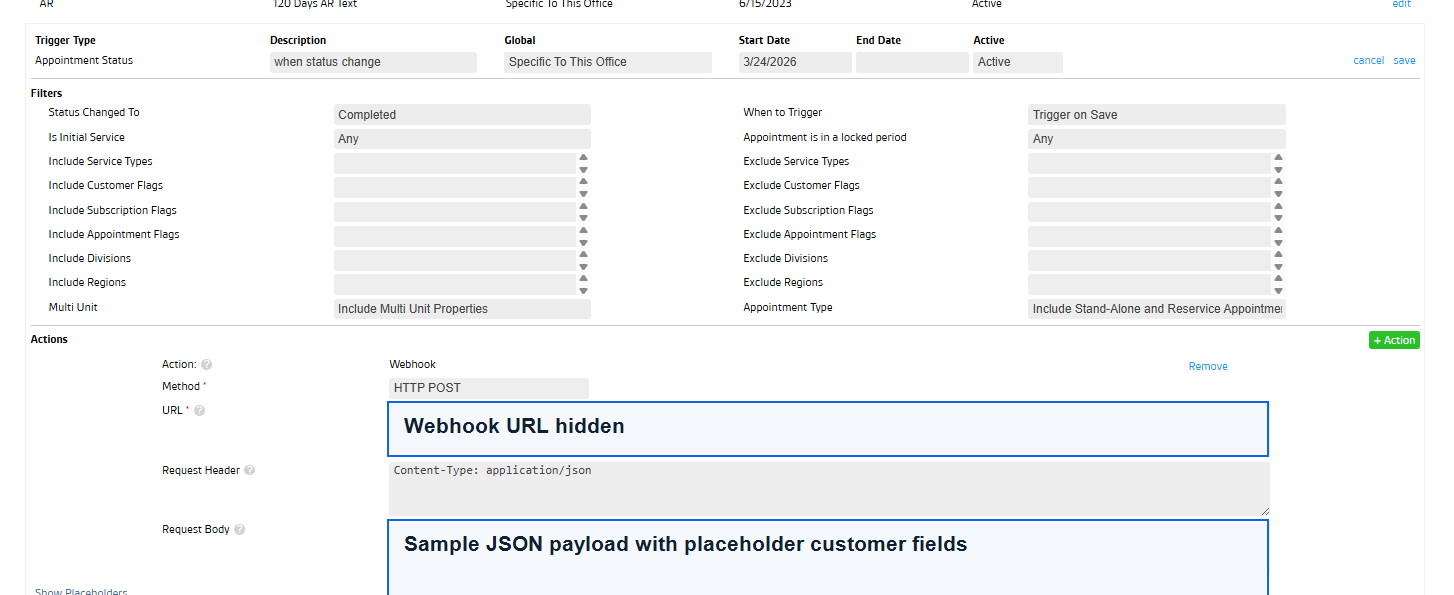Click up arrow for Exclude Divisions
This screenshot has width=1454, height=595.
[1278, 255]
